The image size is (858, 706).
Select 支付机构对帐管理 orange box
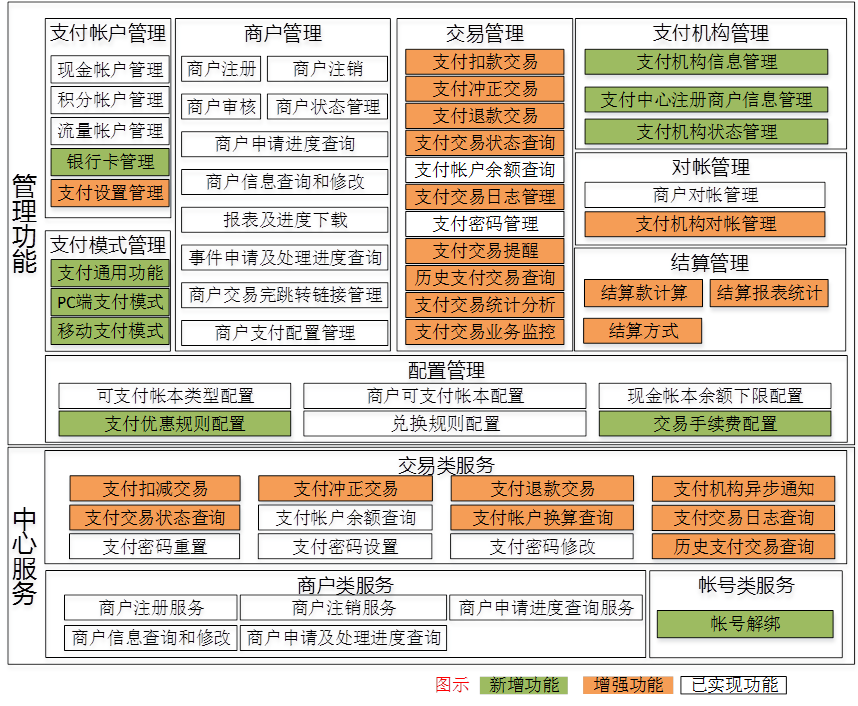point(705,224)
